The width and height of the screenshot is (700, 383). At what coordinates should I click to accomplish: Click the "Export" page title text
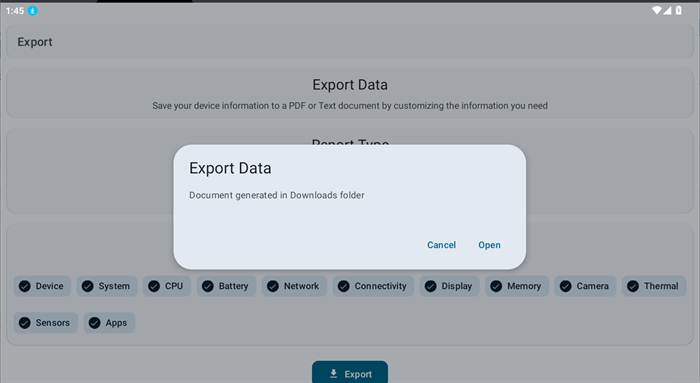coord(35,42)
